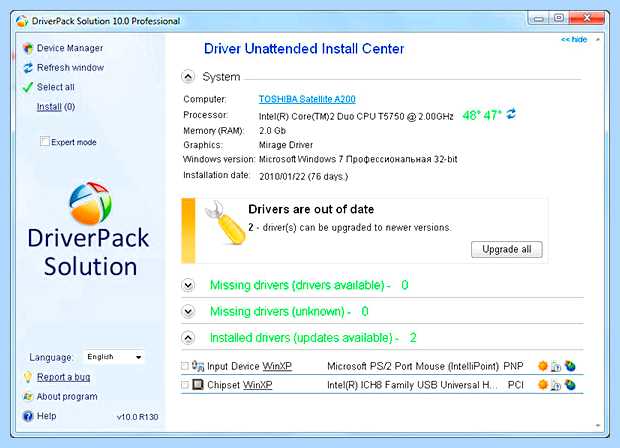Click the Chipset icon in driver list
620x448 pixels.
198,384
